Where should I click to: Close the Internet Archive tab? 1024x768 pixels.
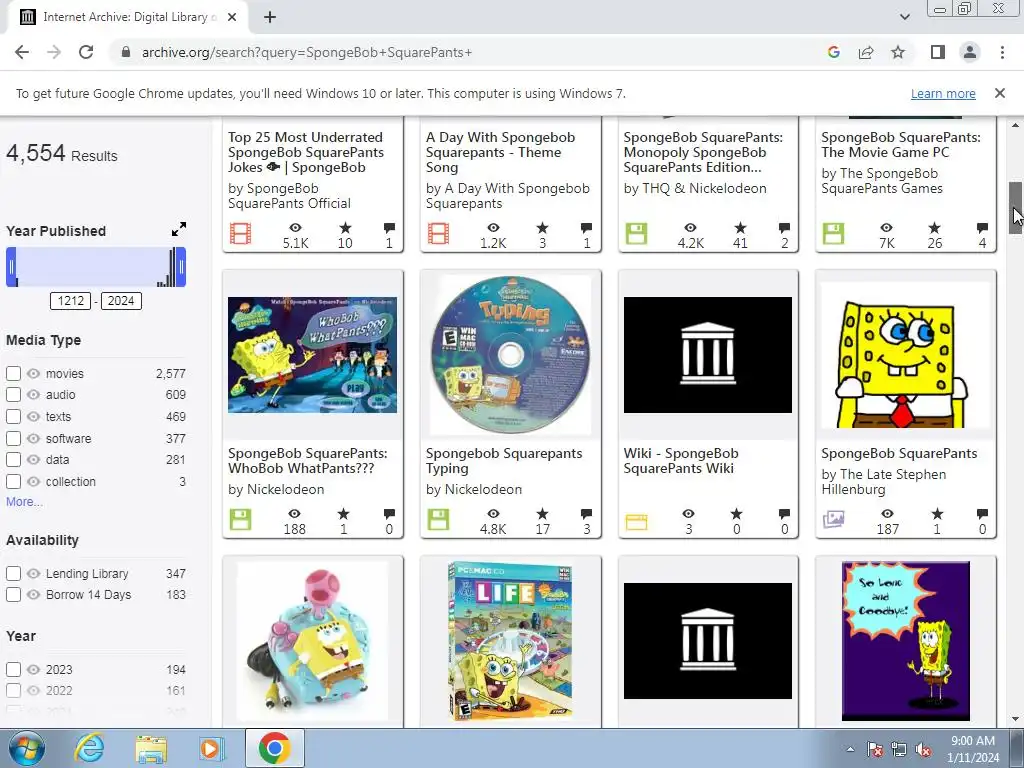tap(232, 17)
